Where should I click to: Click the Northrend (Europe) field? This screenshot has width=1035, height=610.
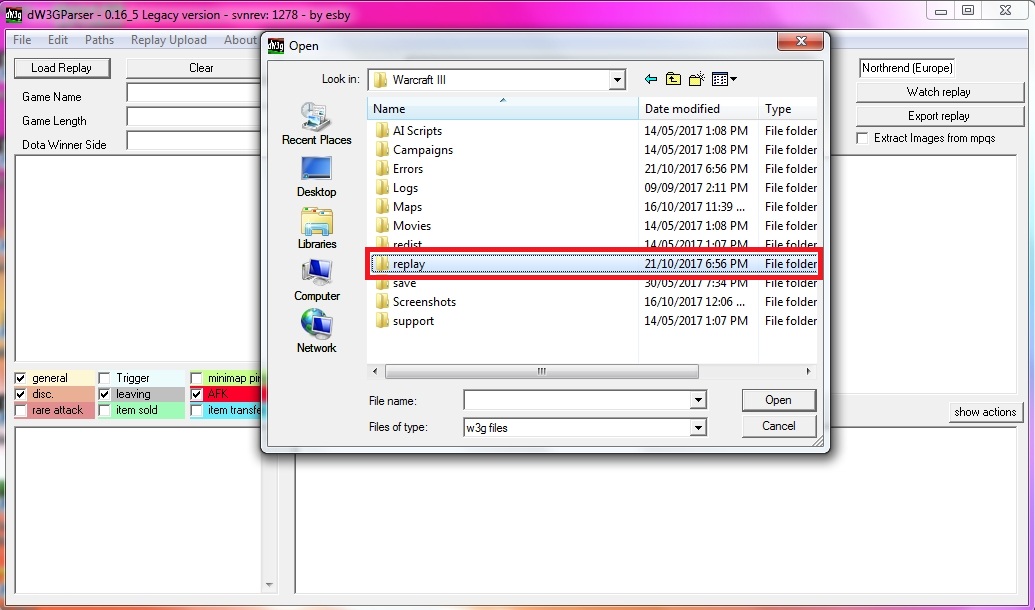[906, 68]
